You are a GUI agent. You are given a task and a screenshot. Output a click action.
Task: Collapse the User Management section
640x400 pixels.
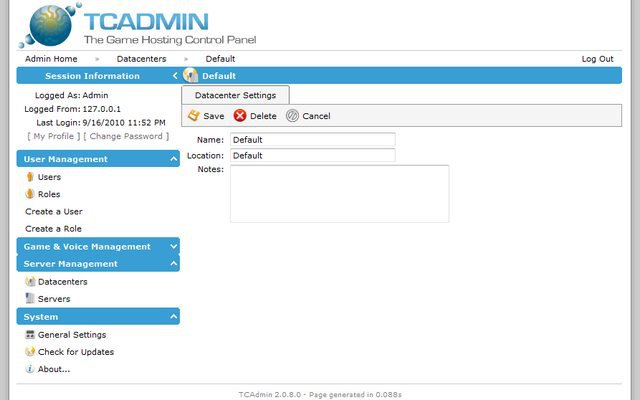click(174, 159)
